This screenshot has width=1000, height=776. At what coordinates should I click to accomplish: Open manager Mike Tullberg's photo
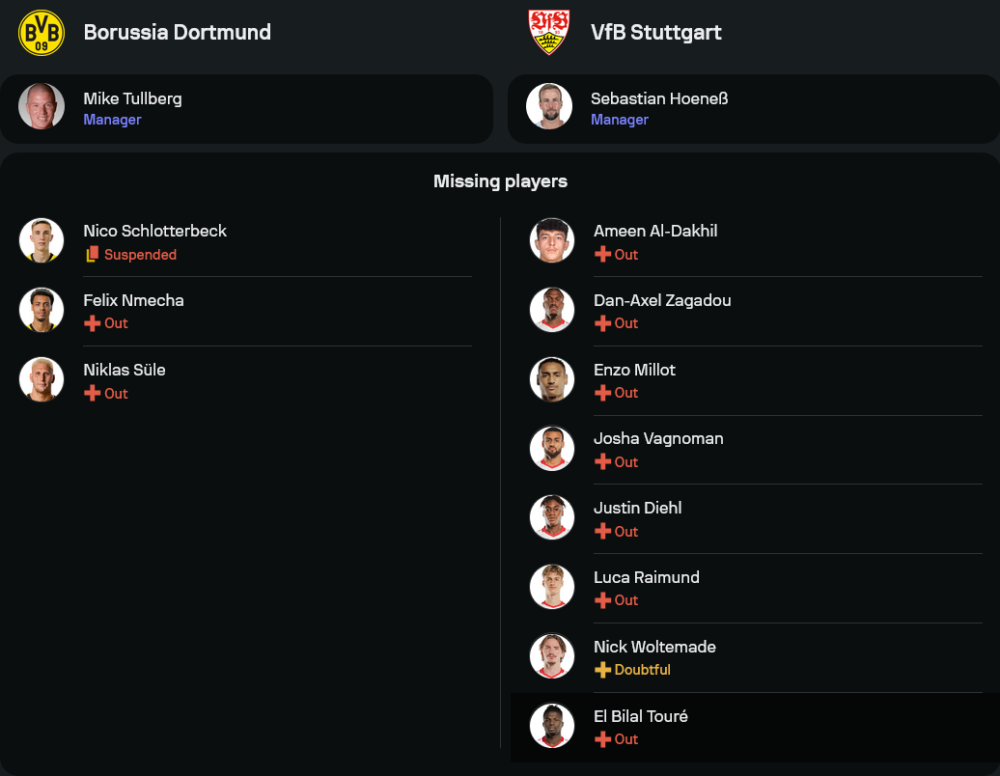coord(41,107)
